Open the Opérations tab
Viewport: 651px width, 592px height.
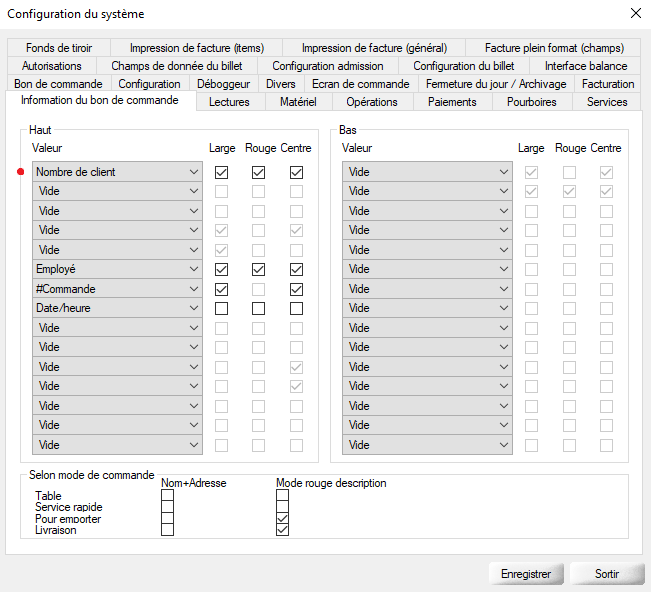(372, 102)
